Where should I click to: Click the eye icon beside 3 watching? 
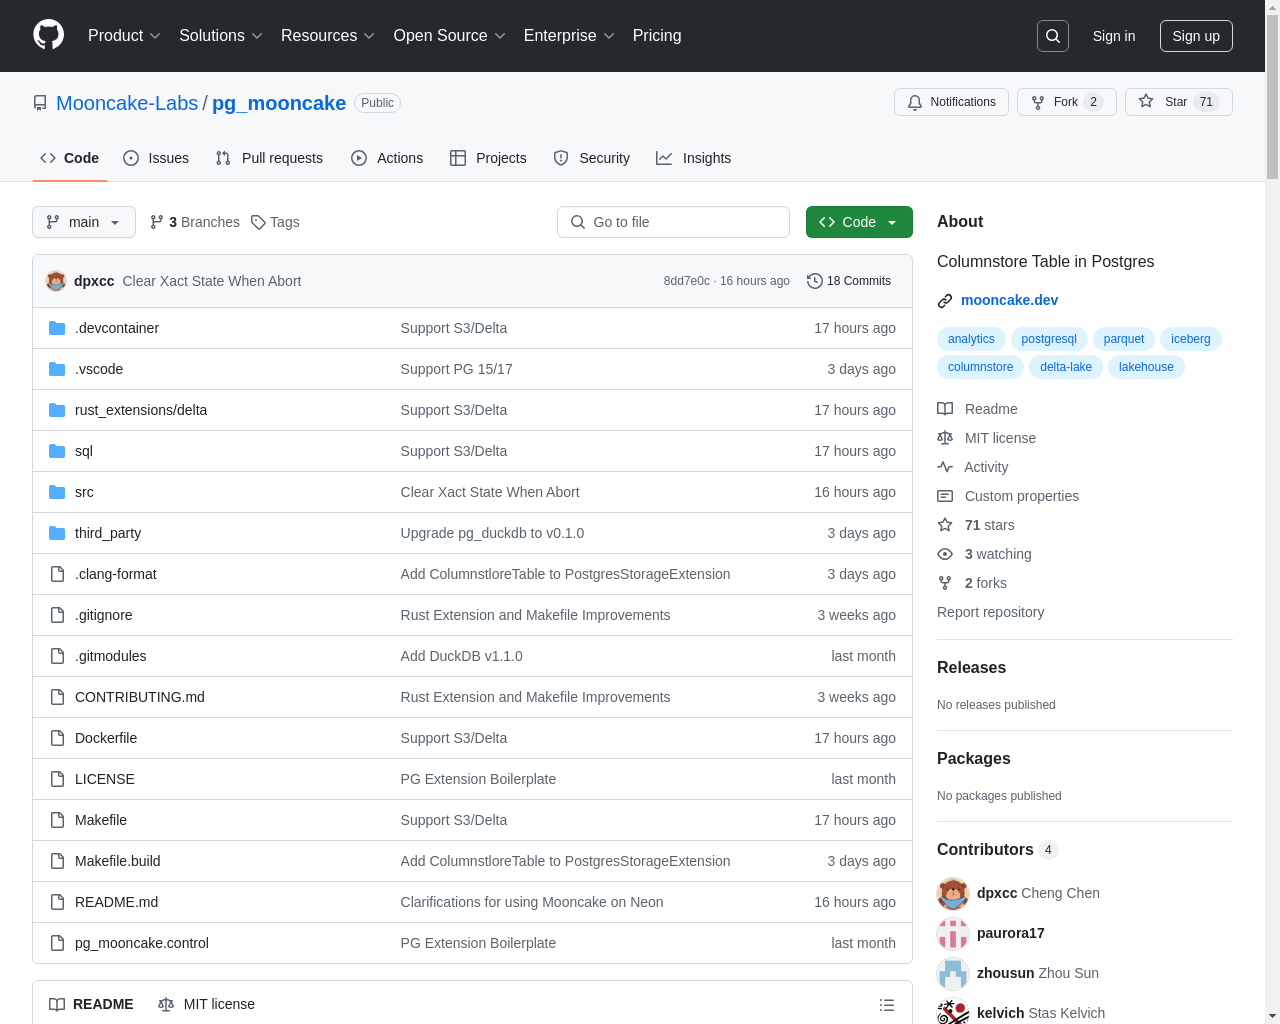pyautogui.click(x=945, y=554)
